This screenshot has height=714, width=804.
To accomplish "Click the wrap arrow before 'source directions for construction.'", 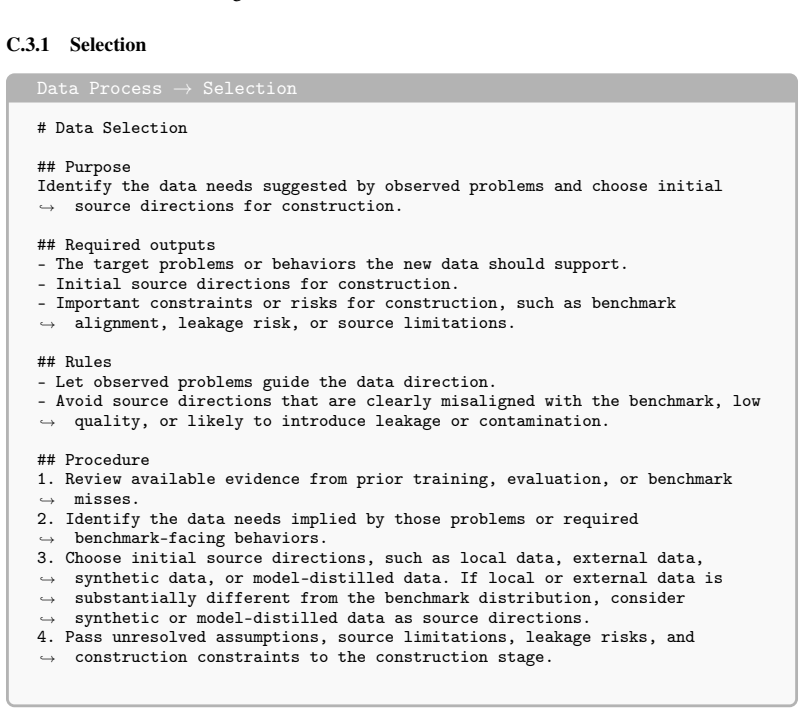I will click(47, 208).
